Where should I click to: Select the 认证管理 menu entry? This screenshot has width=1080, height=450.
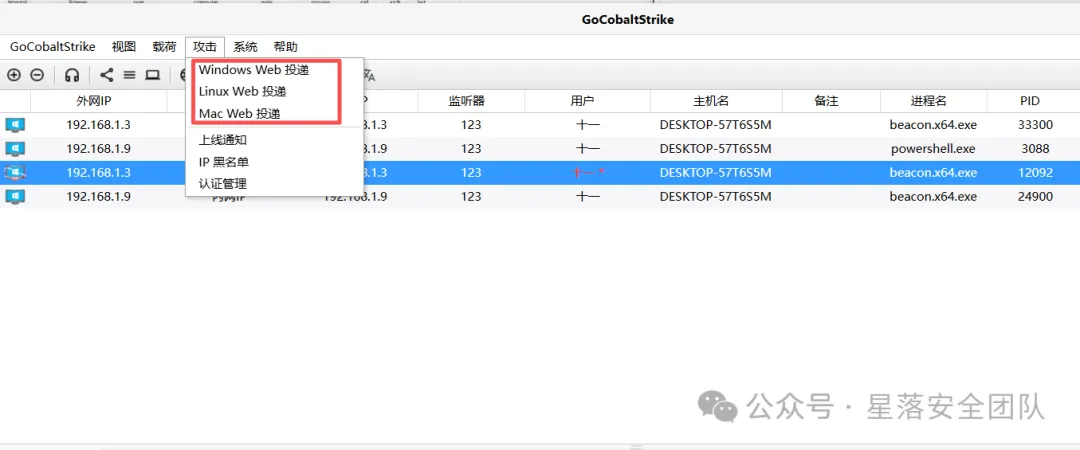click(x=222, y=184)
